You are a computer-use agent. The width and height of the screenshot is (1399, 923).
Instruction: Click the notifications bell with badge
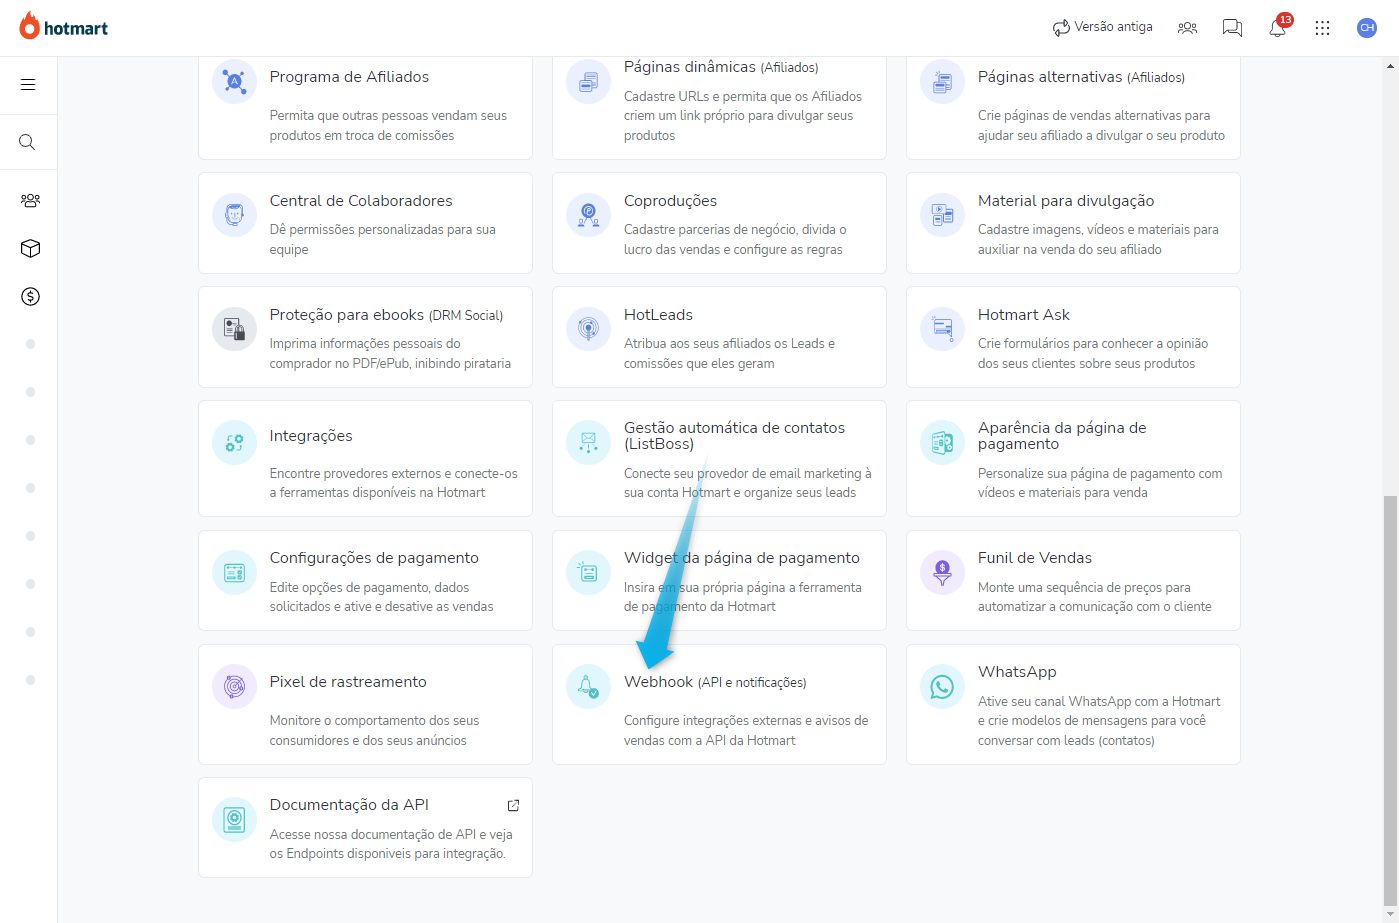point(1277,28)
